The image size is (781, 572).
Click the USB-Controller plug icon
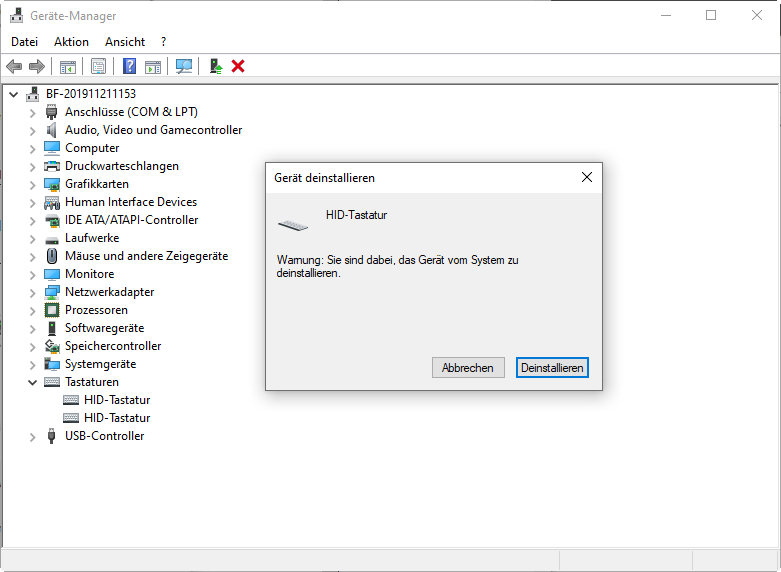tap(52, 435)
